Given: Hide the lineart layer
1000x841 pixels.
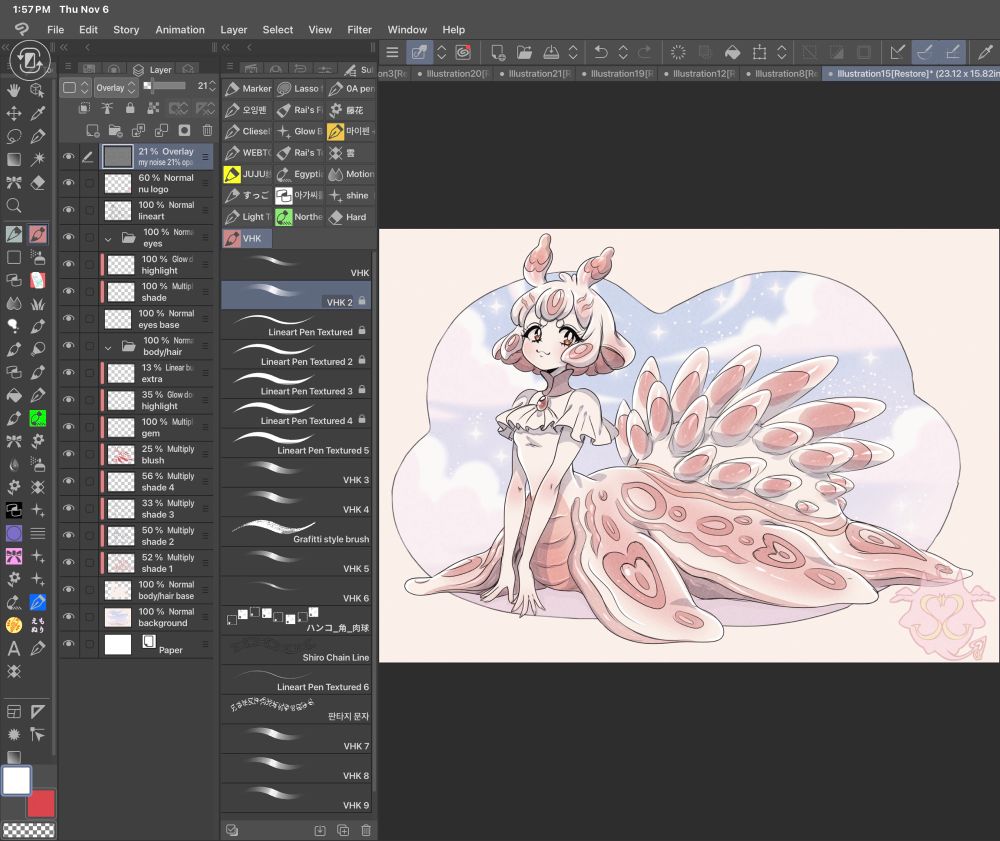Looking at the screenshot, I should [x=68, y=211].
